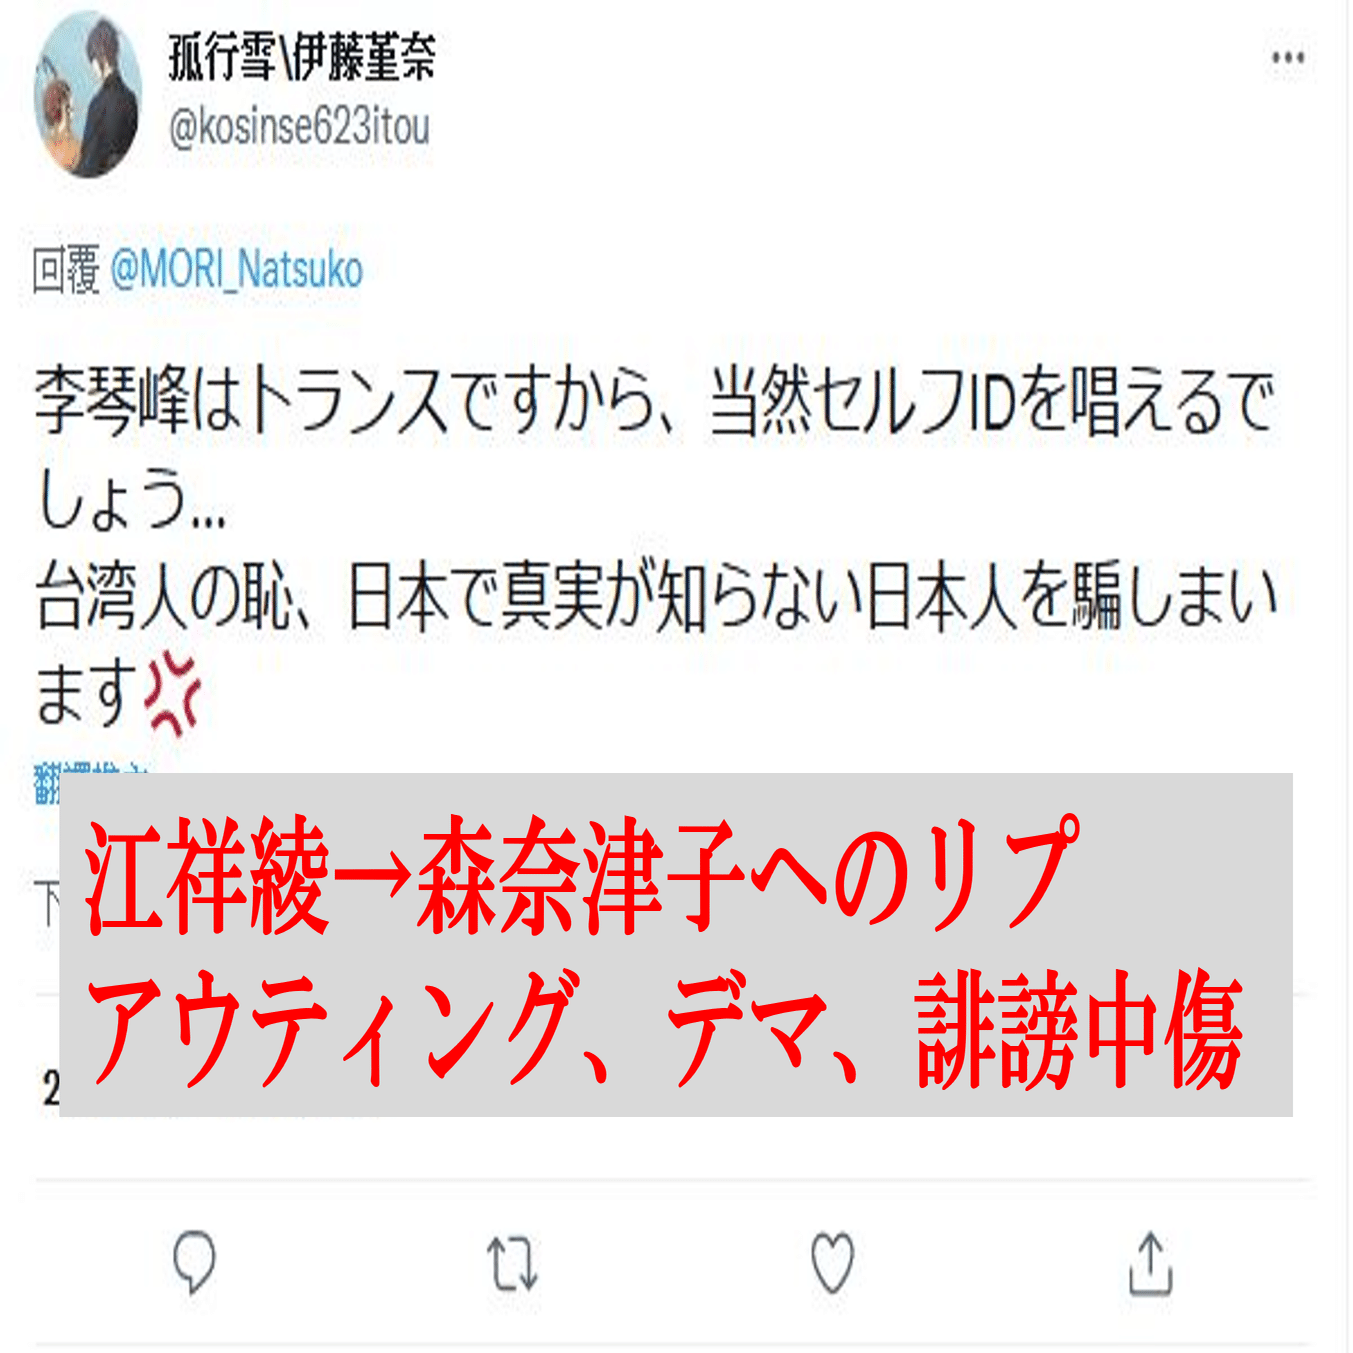The height and width of the screenshot is (1353, 1353).
Task: Click the tweet line starting 李琴峰はトランス
Action: (655, 402)
